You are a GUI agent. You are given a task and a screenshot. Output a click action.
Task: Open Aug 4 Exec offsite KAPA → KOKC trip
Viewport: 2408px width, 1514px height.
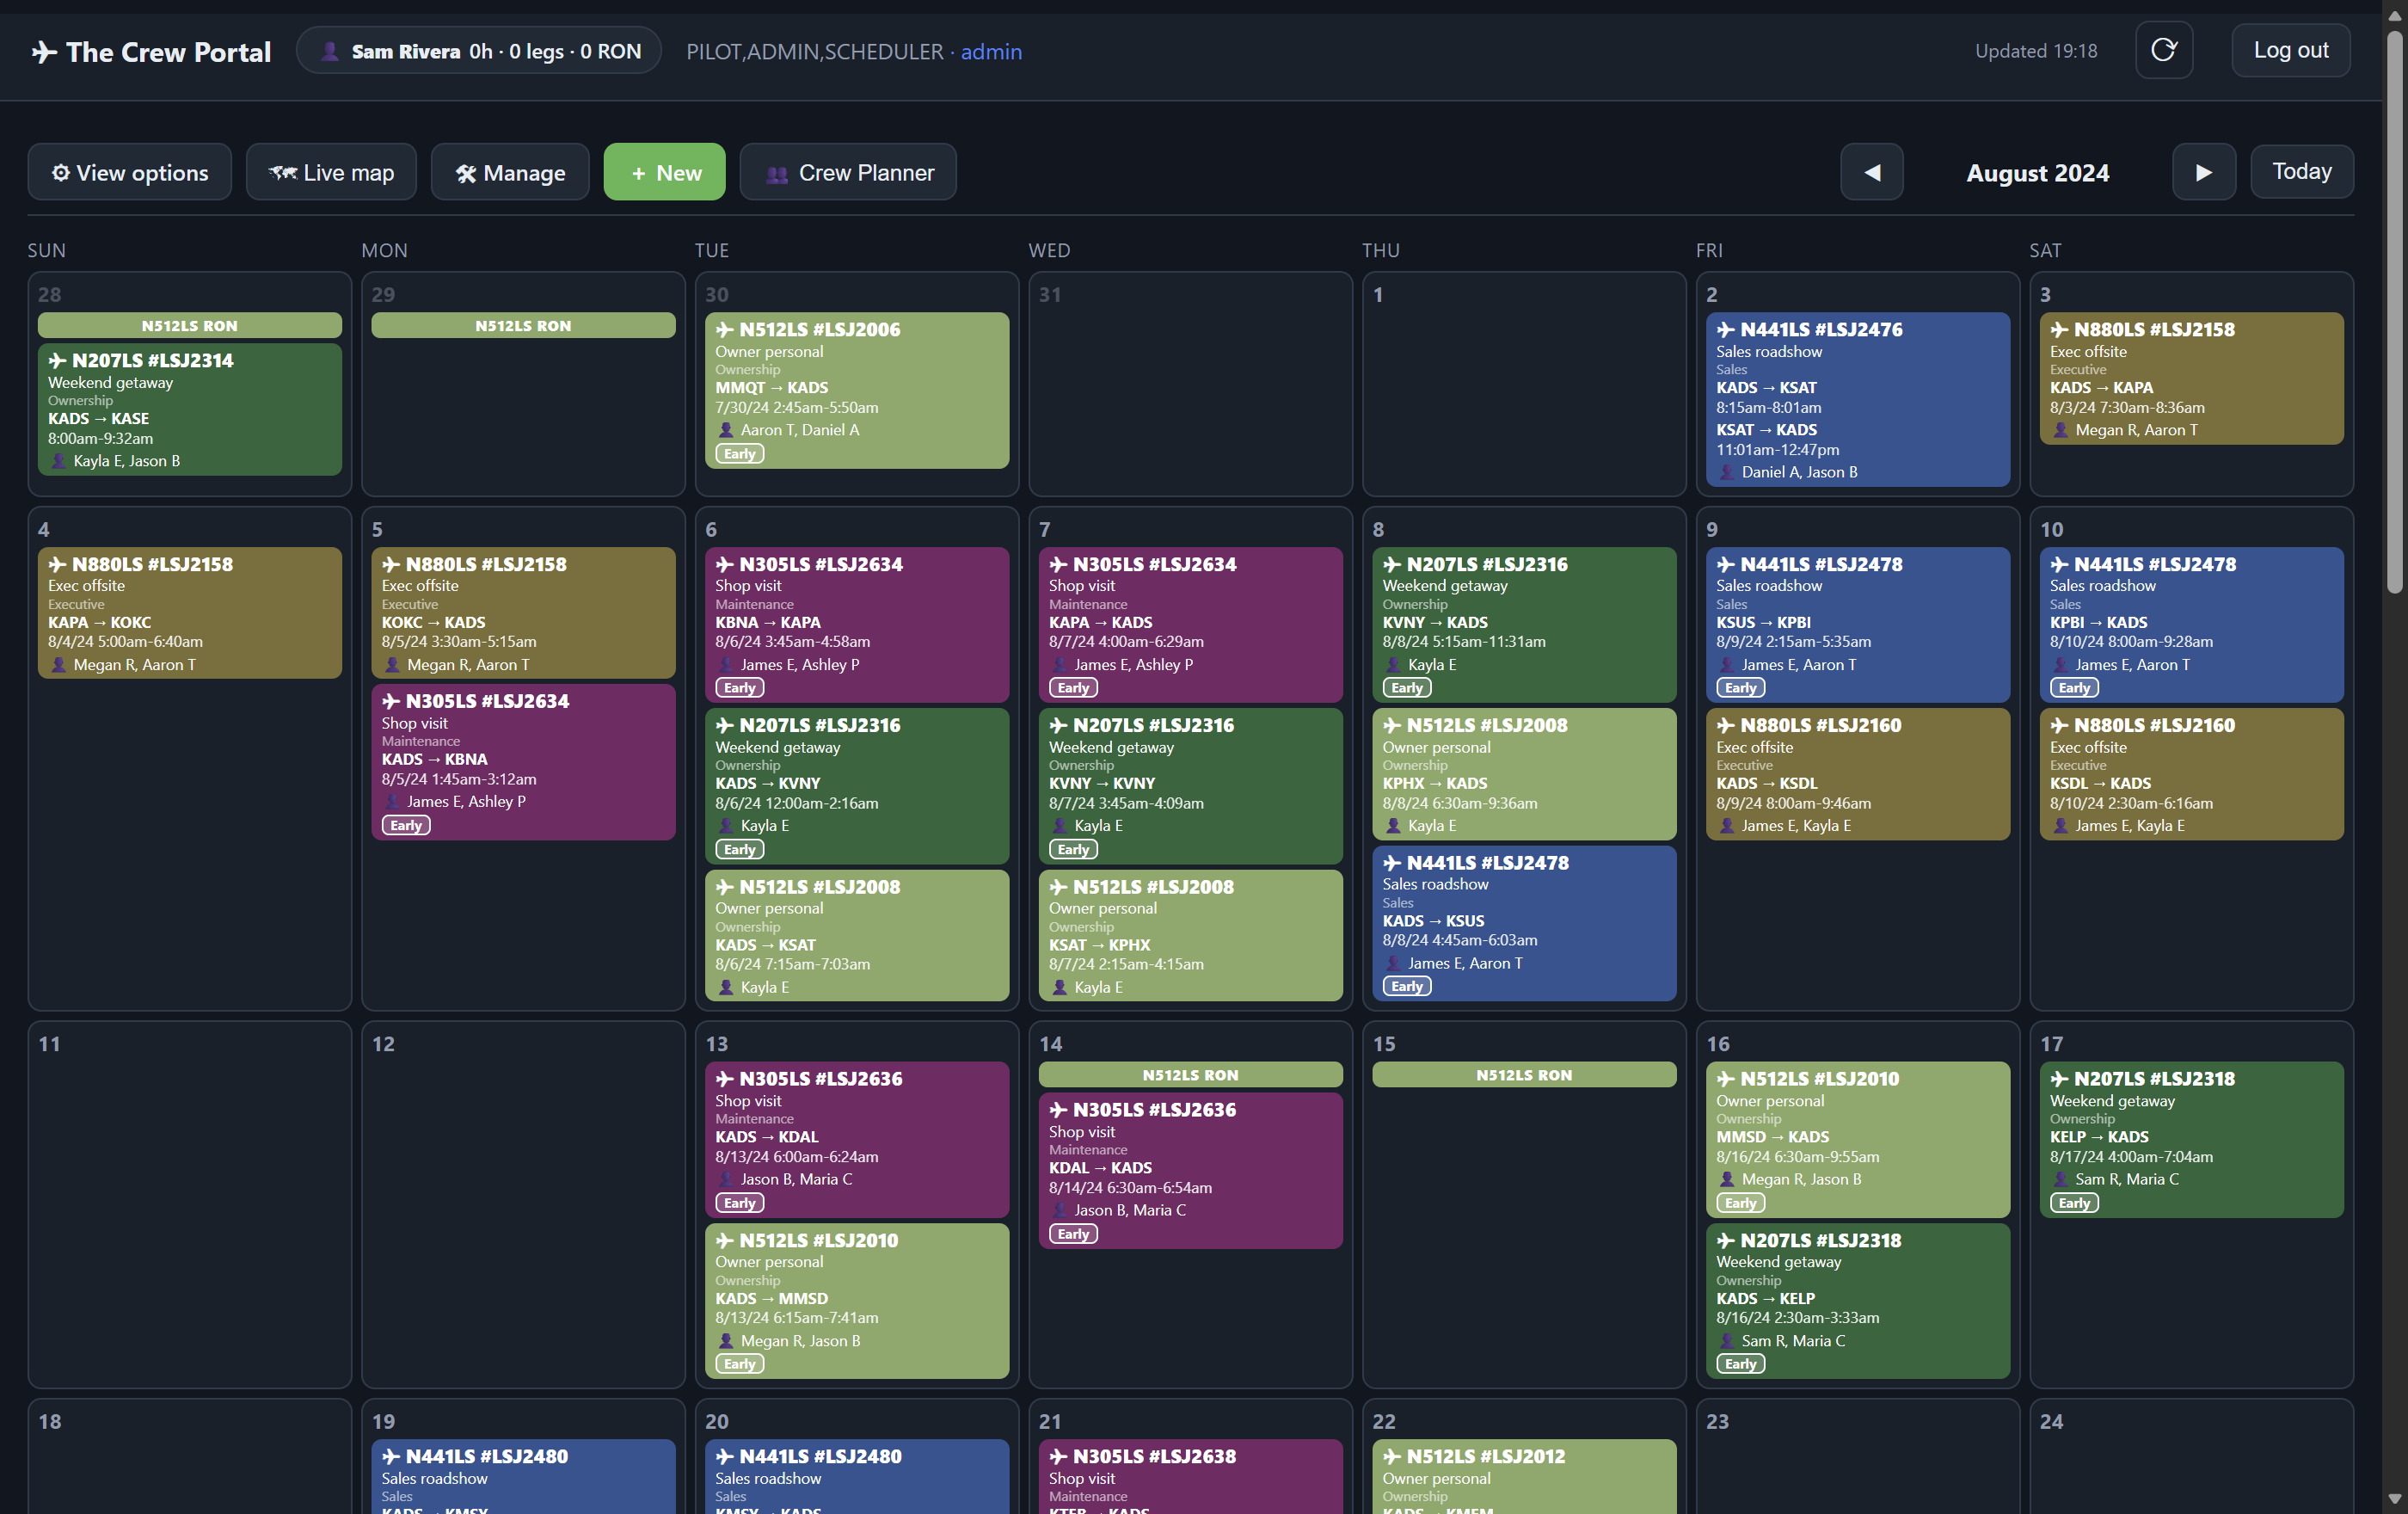click(x=190, y=612)
